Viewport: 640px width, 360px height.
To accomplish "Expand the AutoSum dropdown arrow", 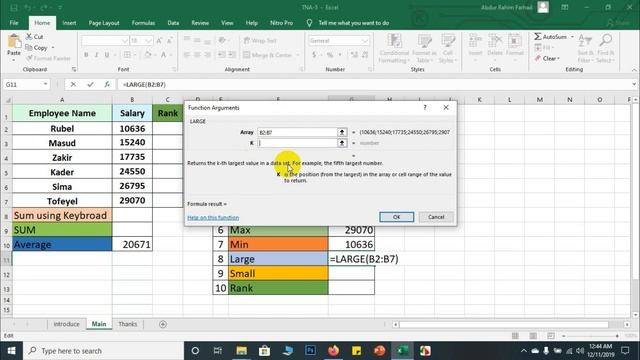I will click(x=572, y=37).
